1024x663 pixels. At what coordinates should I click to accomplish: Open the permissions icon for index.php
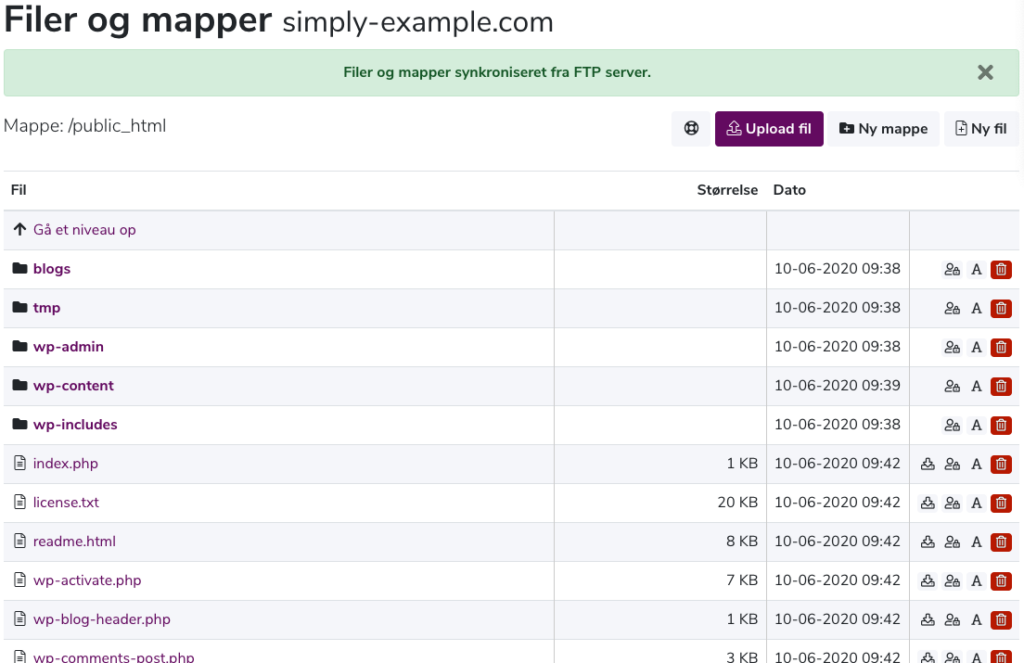tap(952, 464)
